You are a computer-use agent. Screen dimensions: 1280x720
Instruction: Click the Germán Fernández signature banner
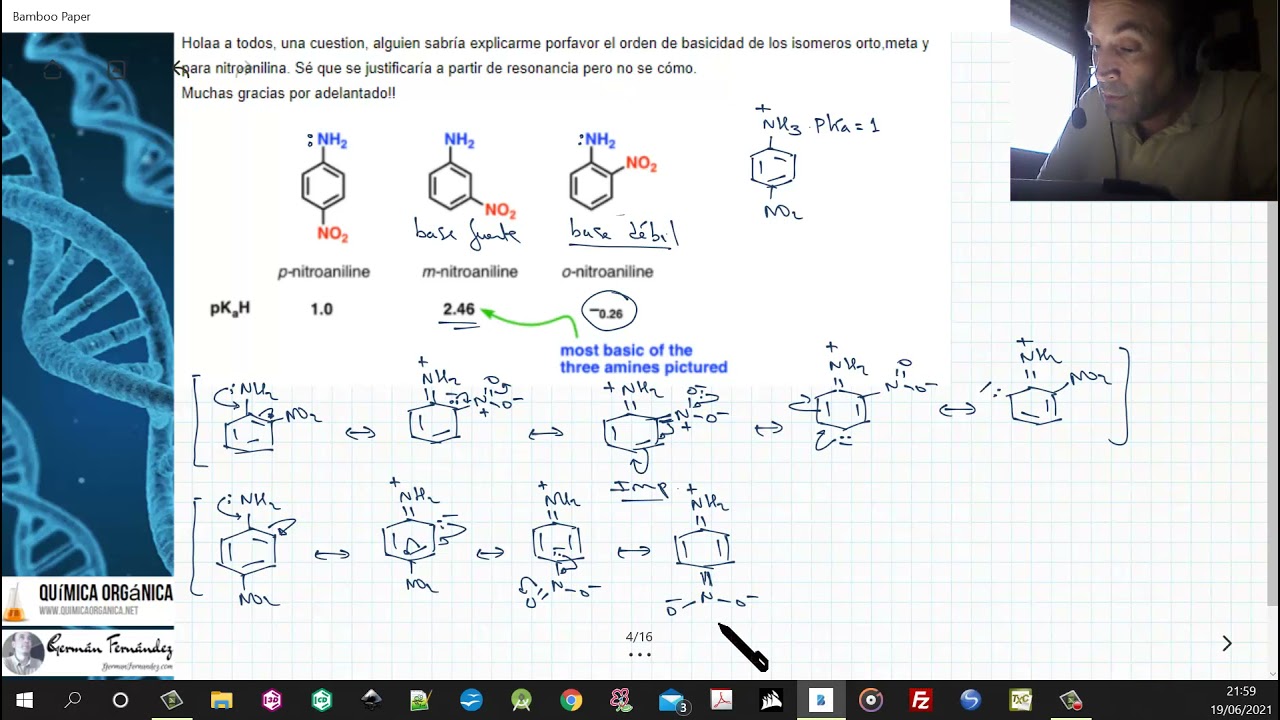coord(87,653)
